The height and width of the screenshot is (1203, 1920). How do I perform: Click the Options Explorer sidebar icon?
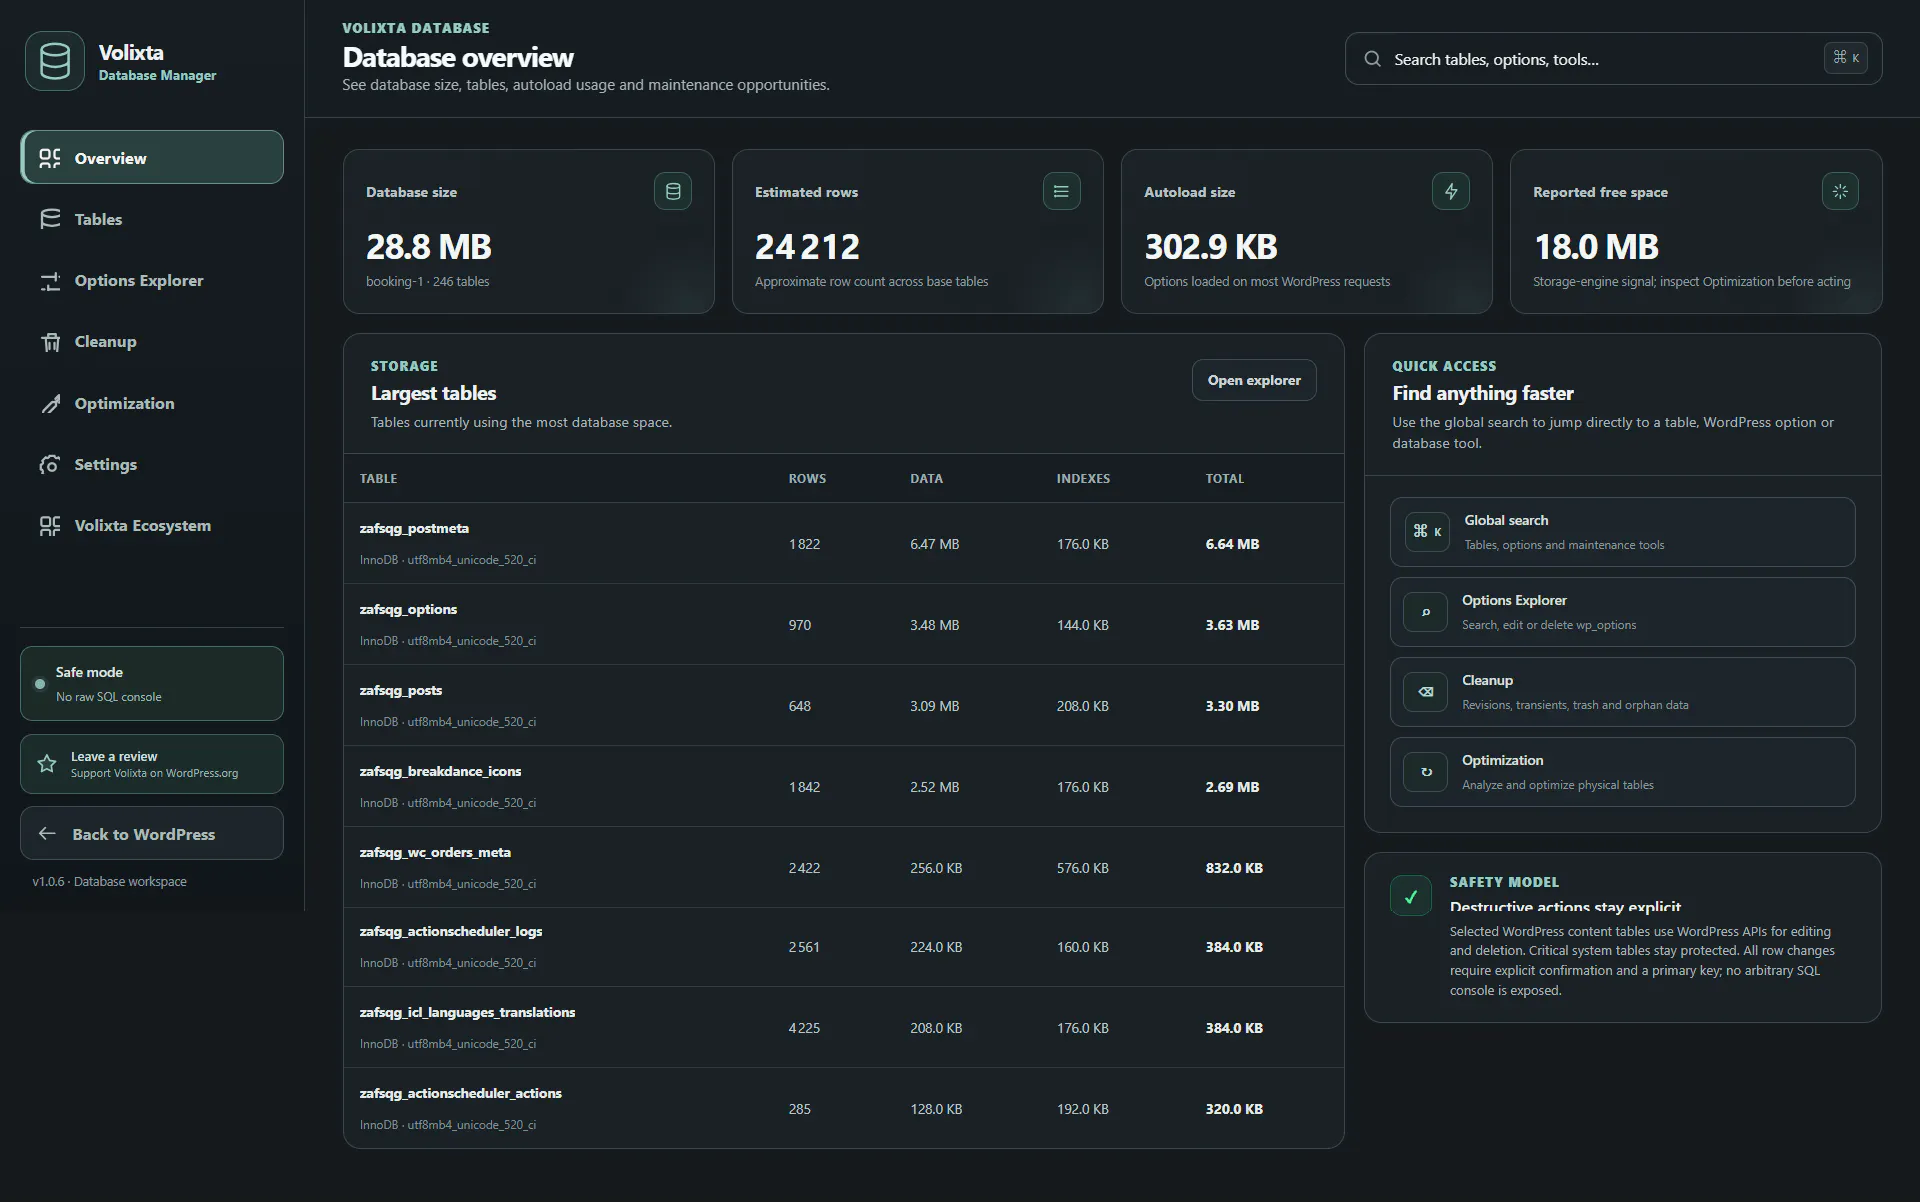point(50,281)
